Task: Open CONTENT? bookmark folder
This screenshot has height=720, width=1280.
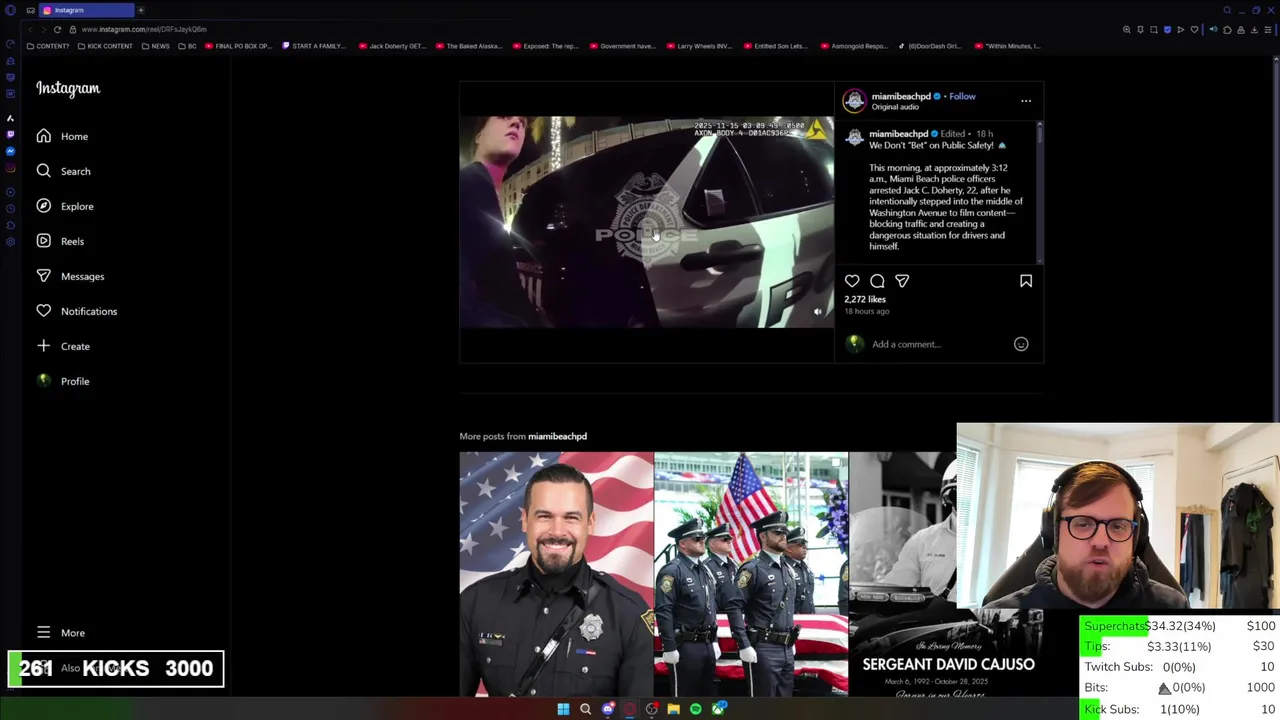Action: pos(48,46)
